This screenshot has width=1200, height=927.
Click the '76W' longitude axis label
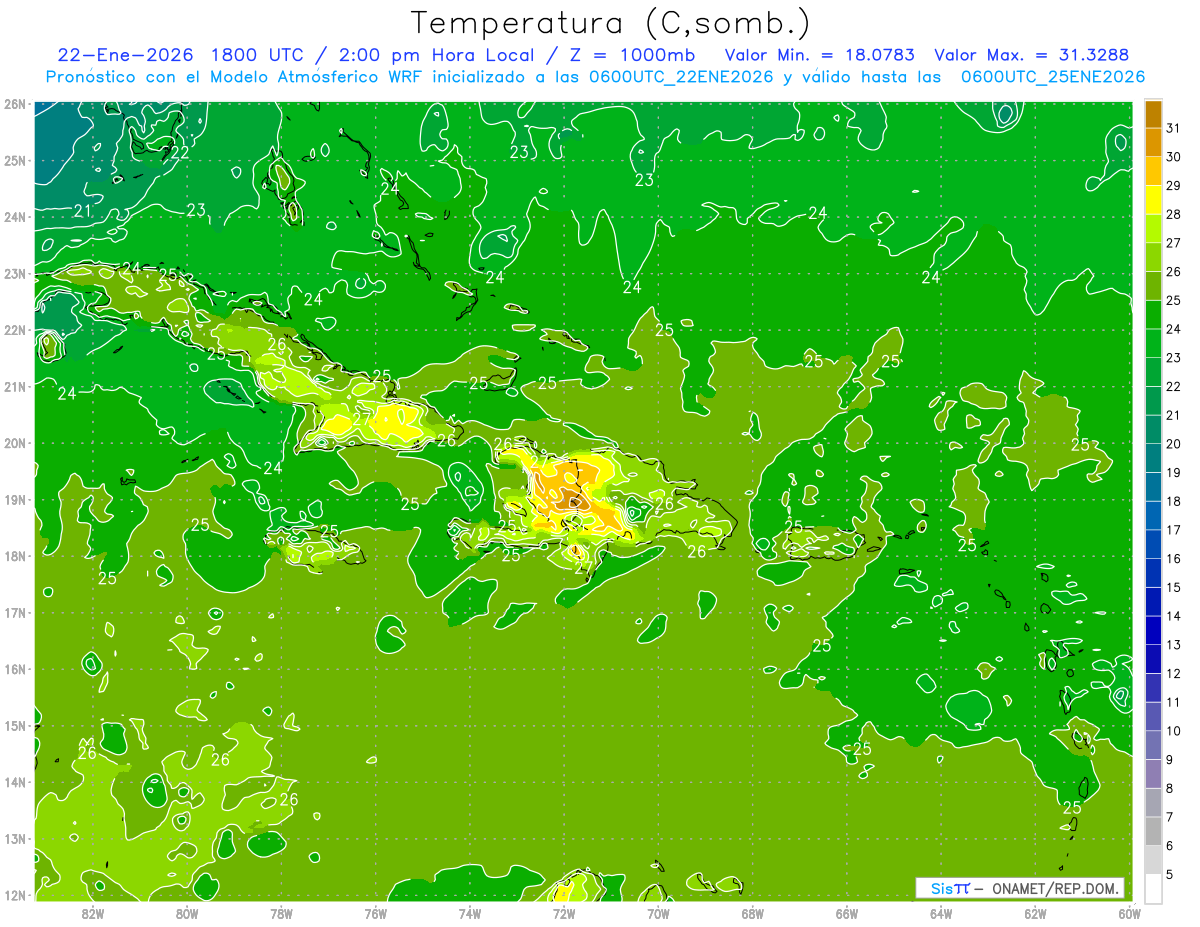coord(375,912)
